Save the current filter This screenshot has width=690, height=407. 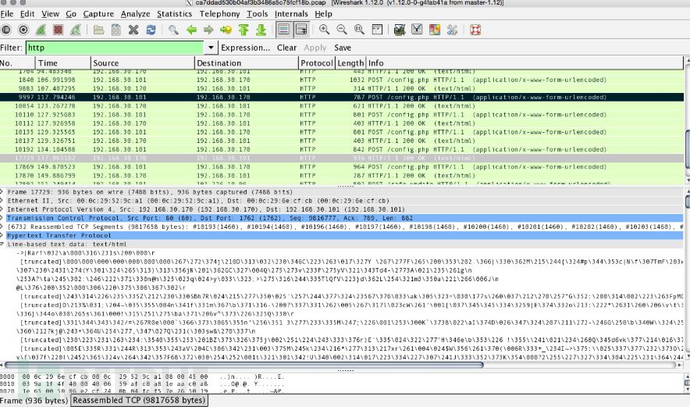click(342, 48)
